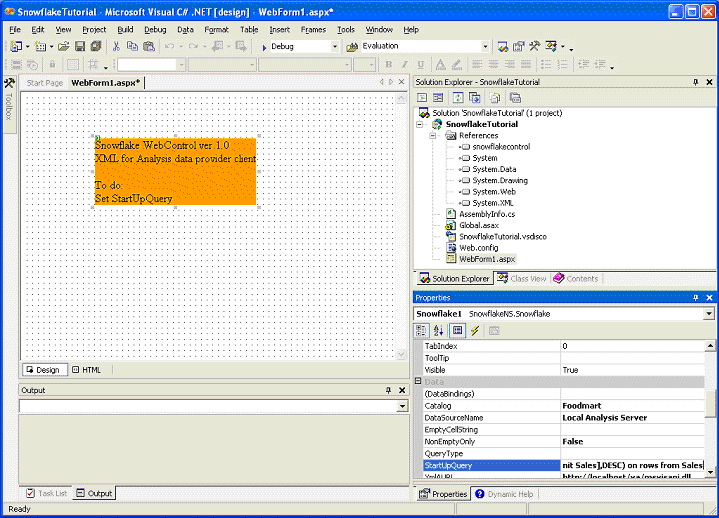
Task: Toggle the Properties view button in Properties window
Action: (x=457, y=330)
